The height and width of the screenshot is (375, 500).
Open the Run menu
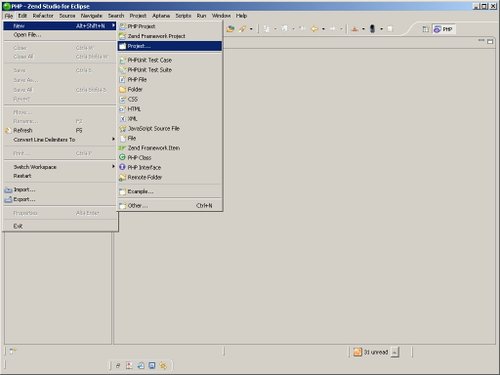coord(201,16)
